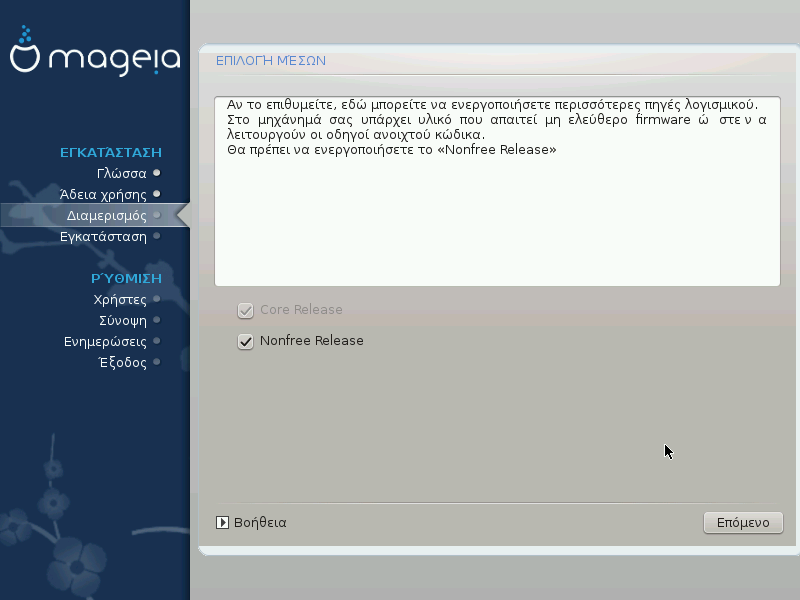Select the Εγκατάσταση step under installation
This screenshot has height=600, width=800.
[103, 236]
